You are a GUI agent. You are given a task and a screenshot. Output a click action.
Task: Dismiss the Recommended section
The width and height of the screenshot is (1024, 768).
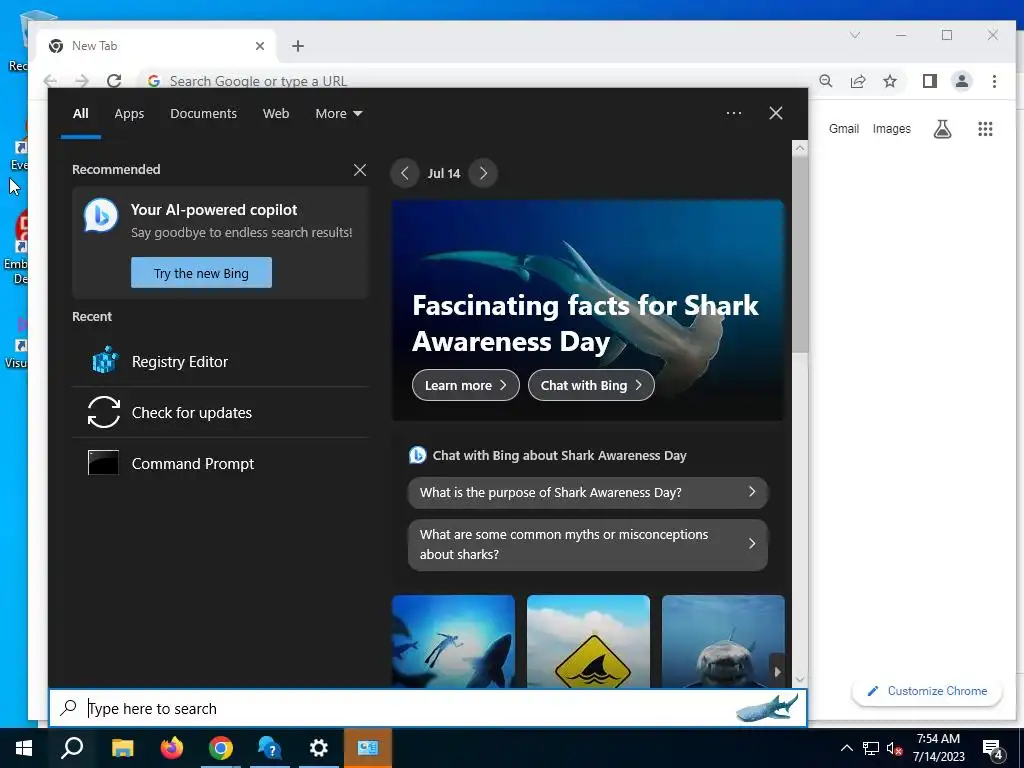(360, 170)
